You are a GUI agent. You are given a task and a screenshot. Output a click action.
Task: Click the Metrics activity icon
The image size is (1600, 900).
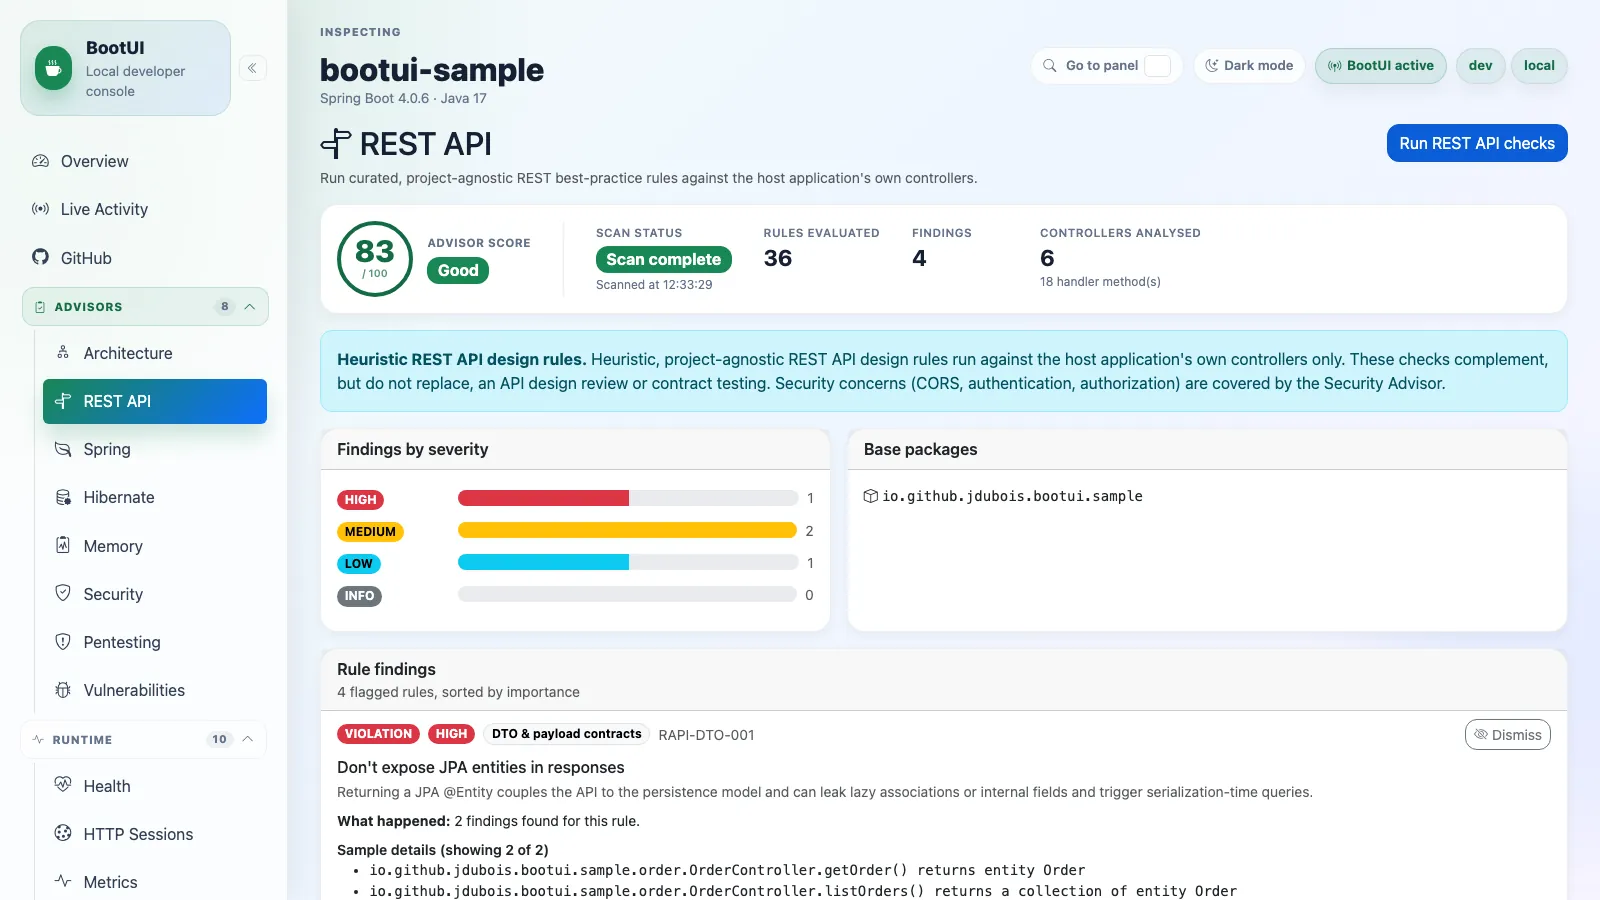pos(63,881)
